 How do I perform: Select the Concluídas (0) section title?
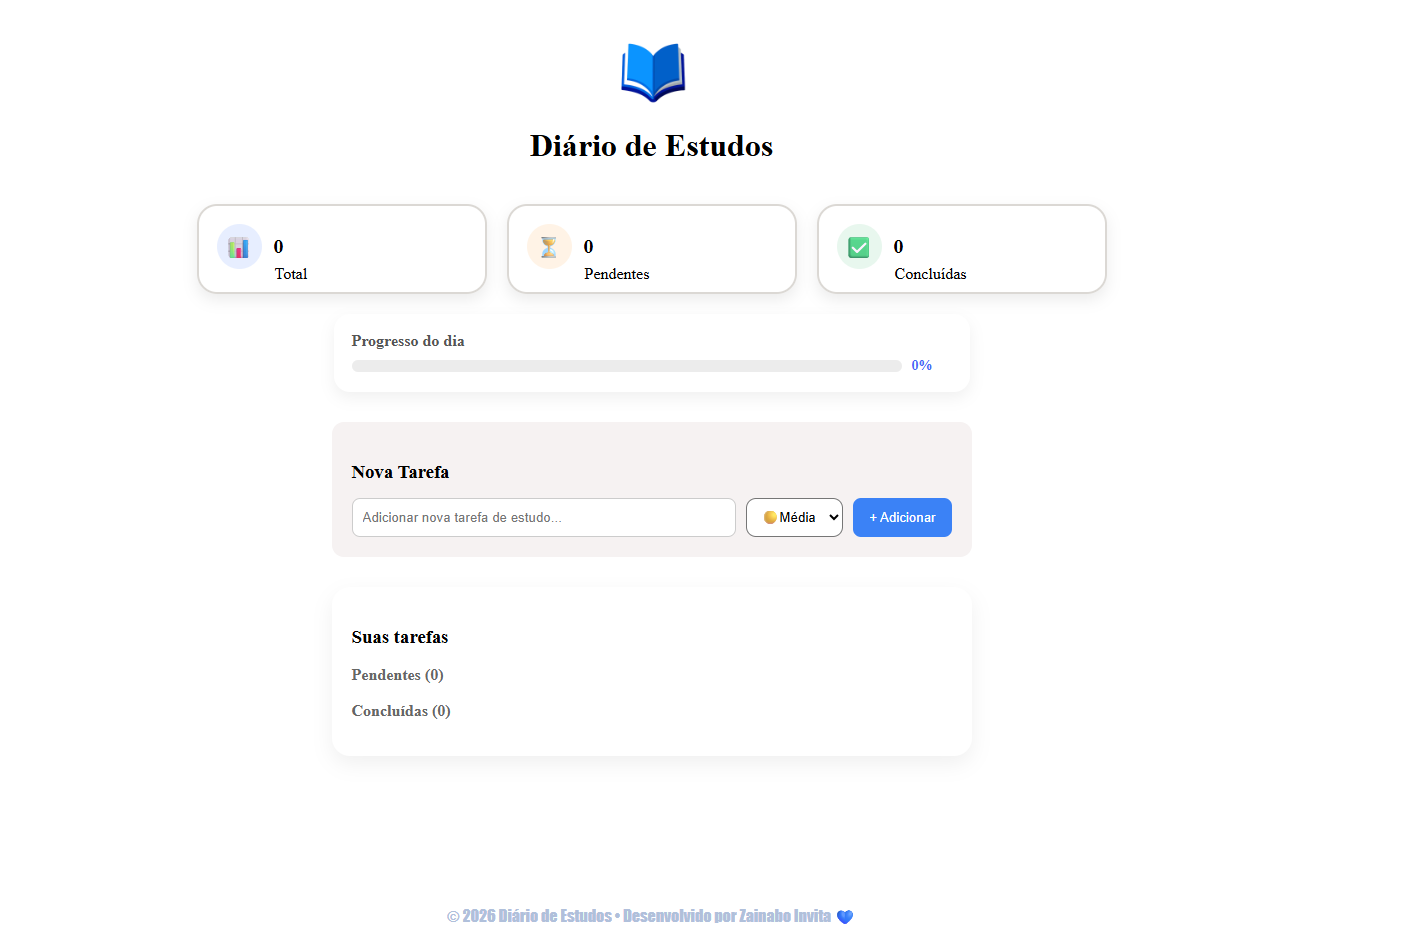tap(401, 711)
